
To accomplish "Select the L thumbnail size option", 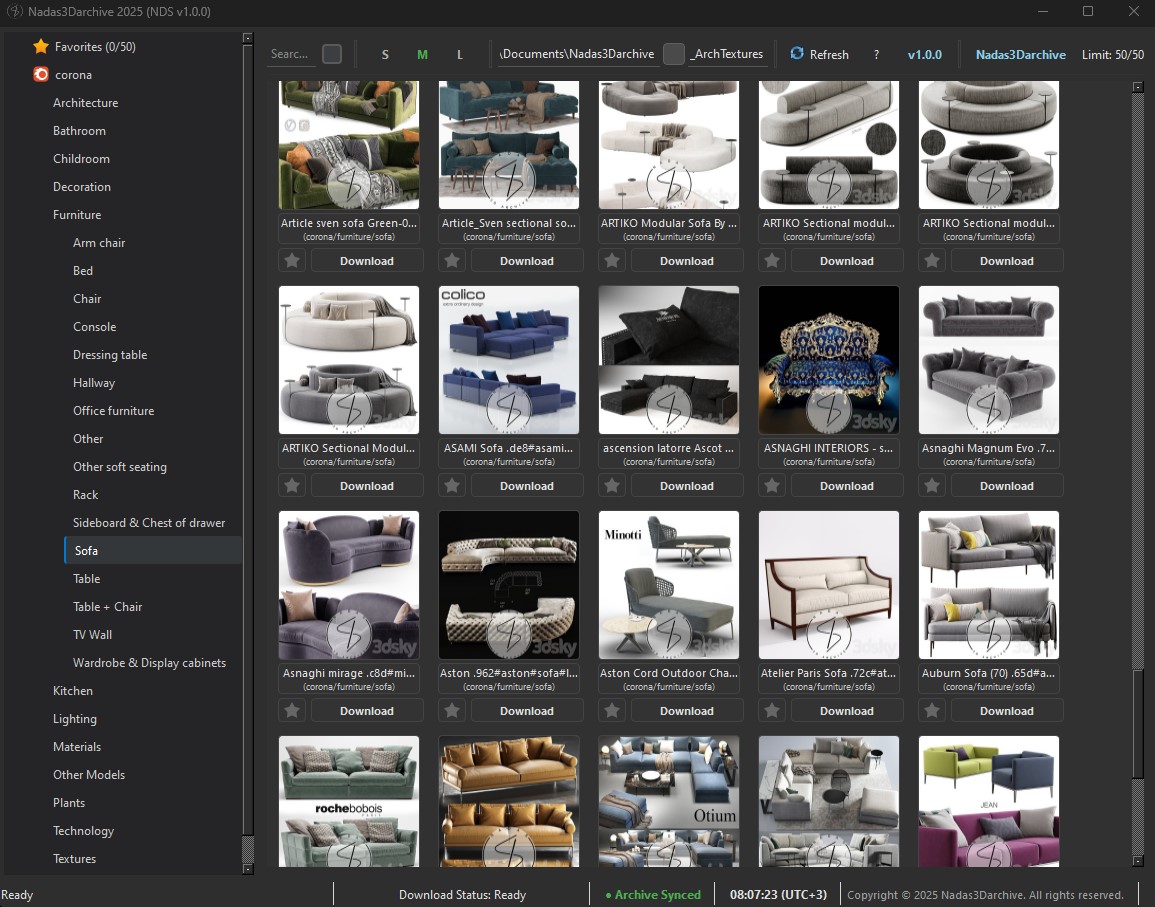I will click(x=460, y=55).
